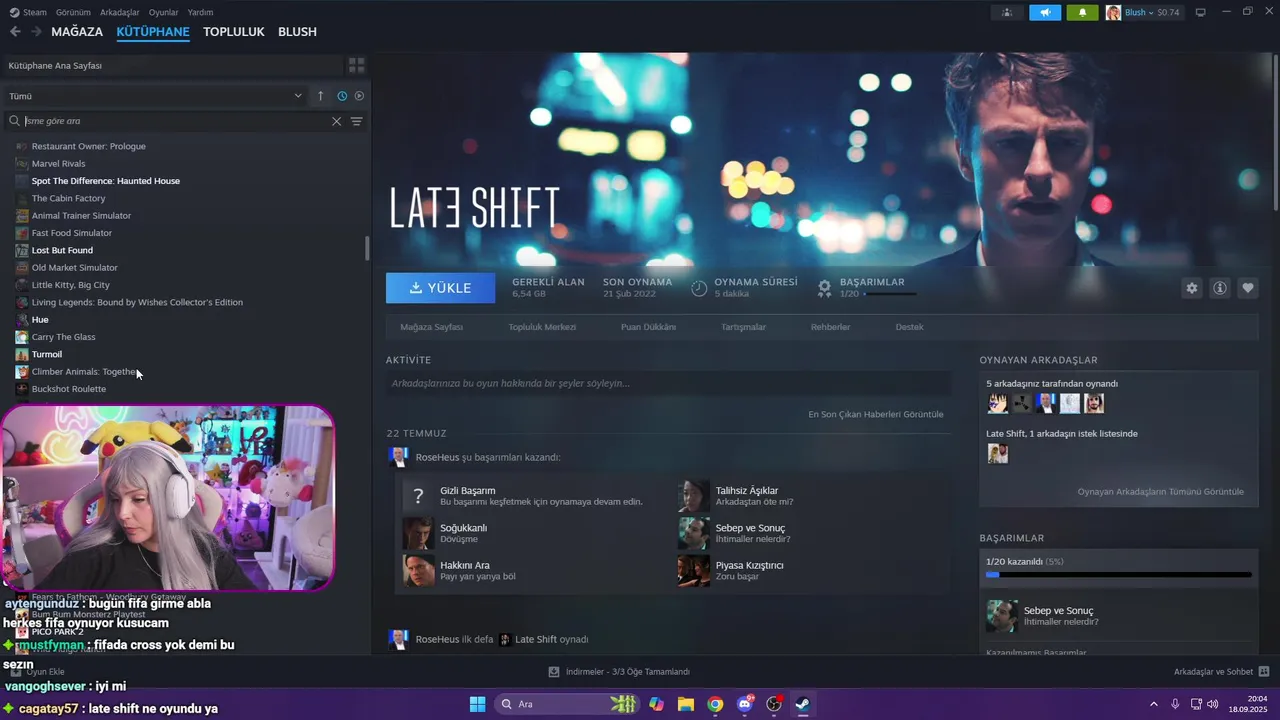Open the Blush account avatar

(1113, 13)
